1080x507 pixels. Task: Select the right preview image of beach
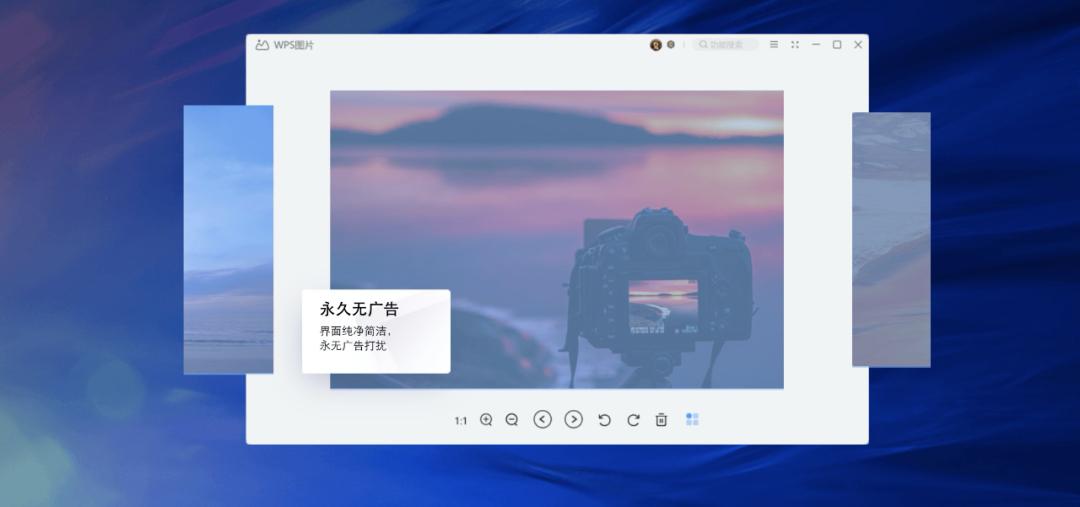891,240
